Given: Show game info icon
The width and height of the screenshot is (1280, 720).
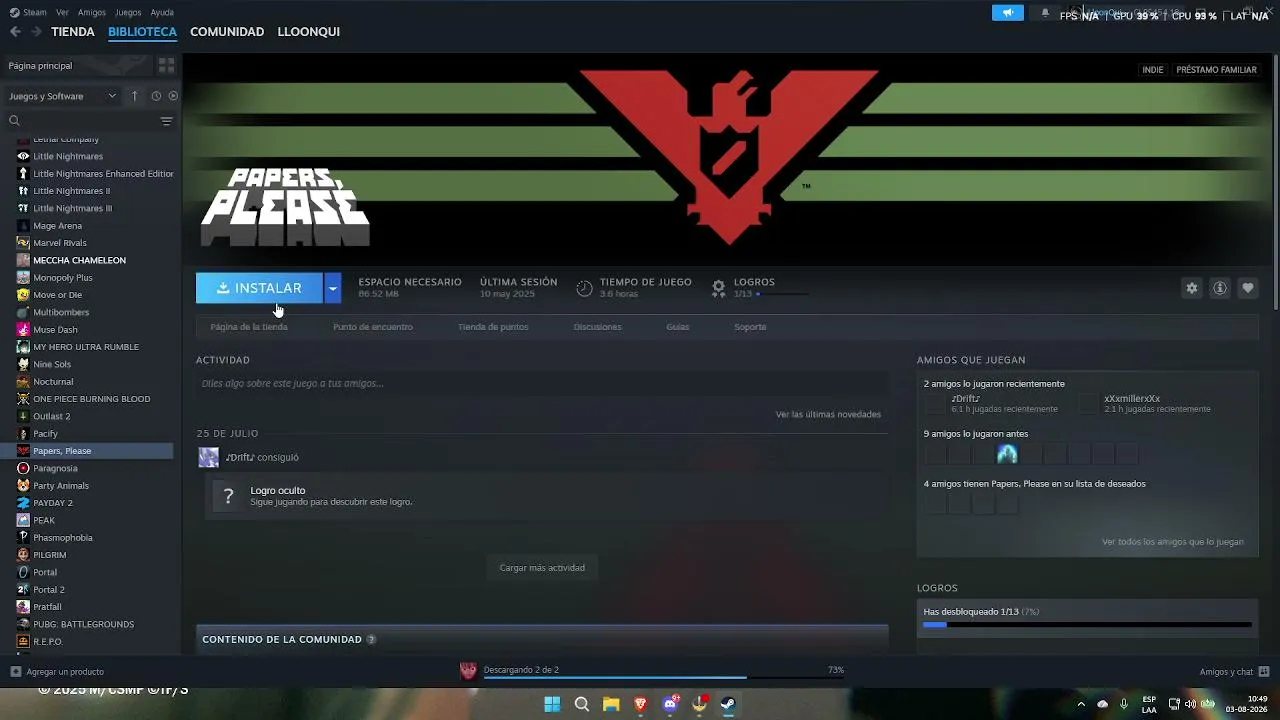Looking at the screenshot, I should click(x=1220, y=288).
